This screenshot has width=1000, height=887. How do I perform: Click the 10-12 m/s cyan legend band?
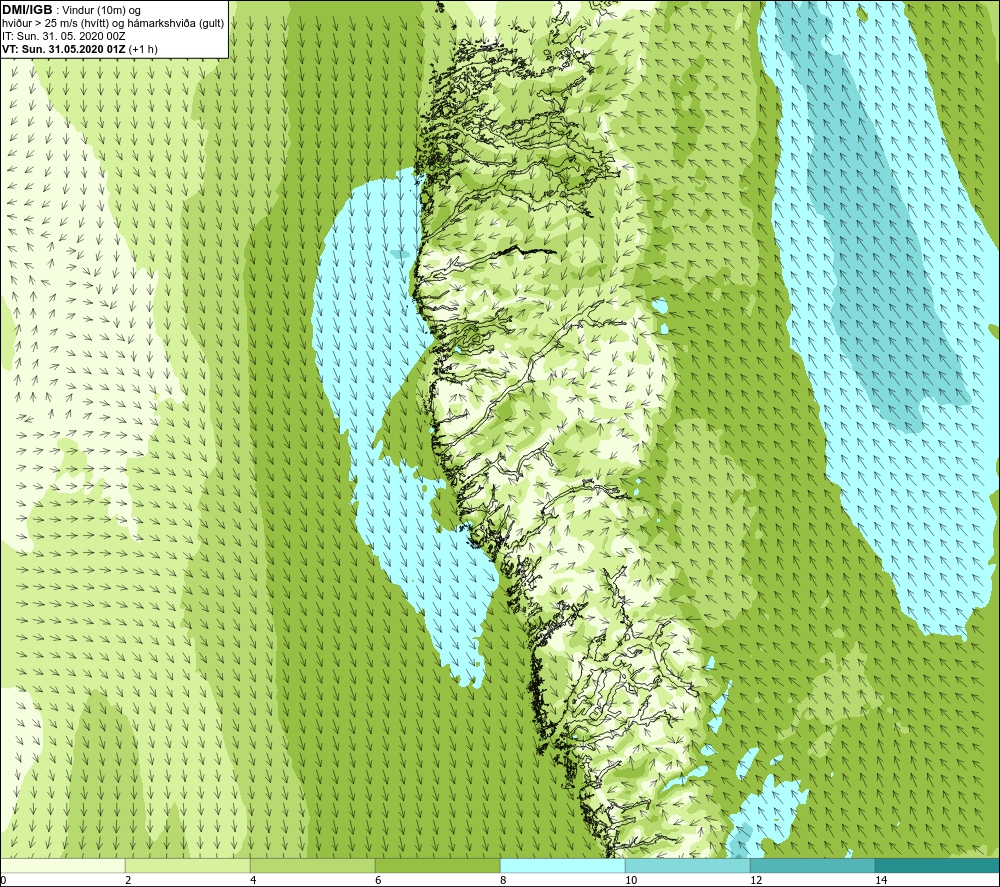(x=688, y=866)
